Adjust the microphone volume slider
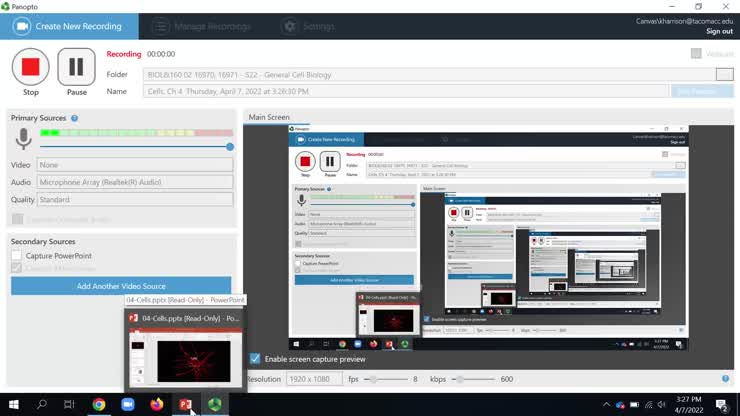 (229, 146)
